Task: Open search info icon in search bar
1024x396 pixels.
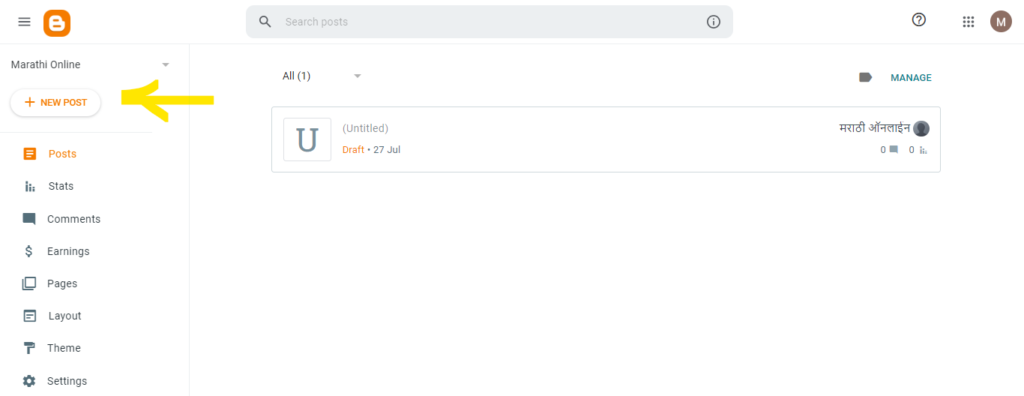Action: tap(713, 22)
